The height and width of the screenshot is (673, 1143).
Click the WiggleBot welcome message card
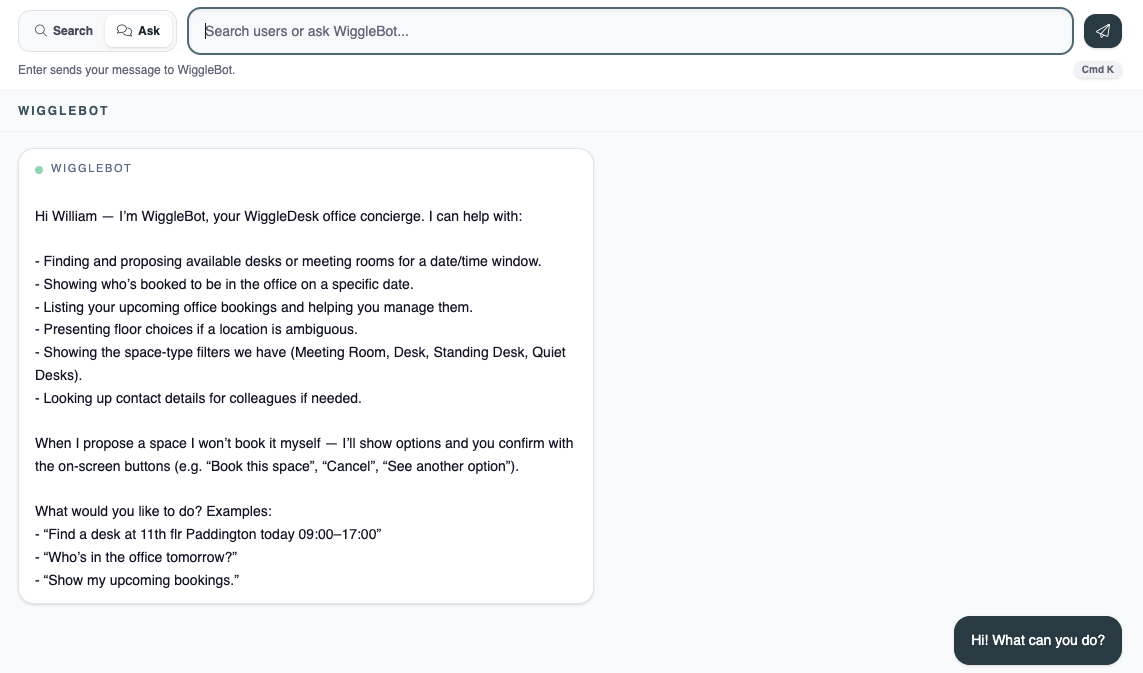(305, 375)
